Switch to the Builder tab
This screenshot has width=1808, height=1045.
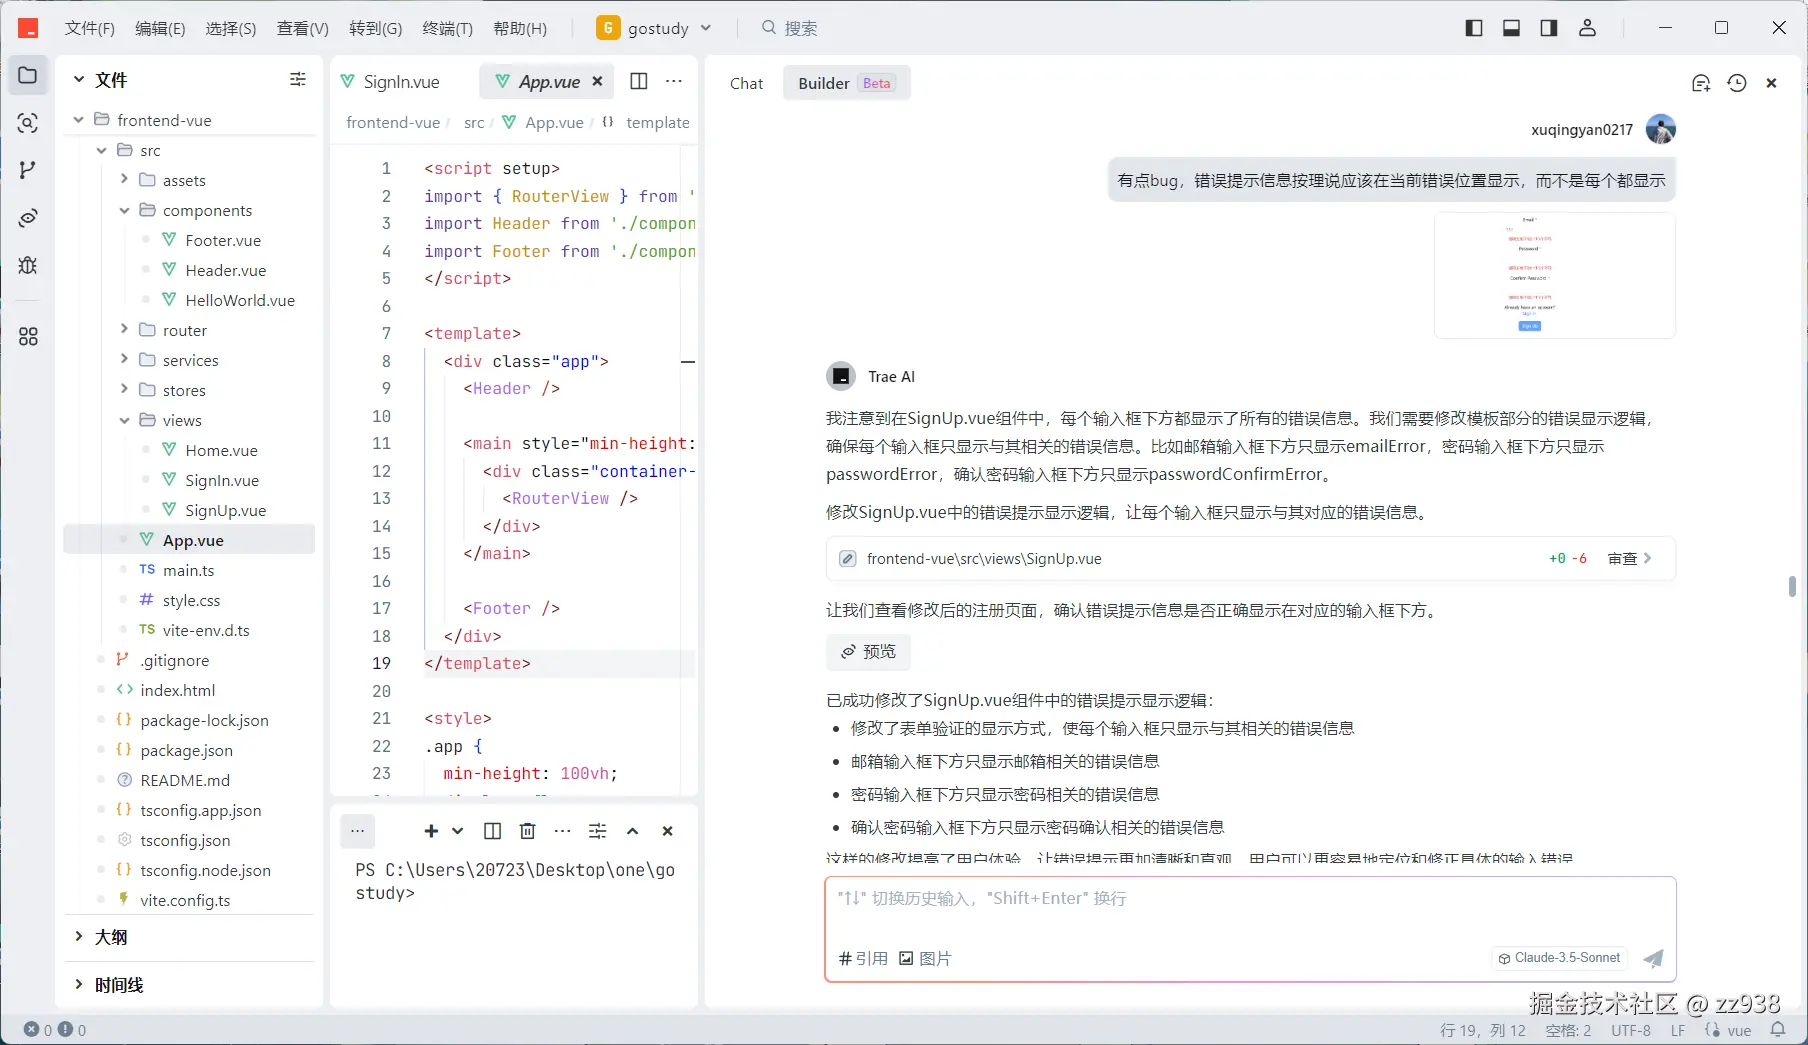(845, 83)
